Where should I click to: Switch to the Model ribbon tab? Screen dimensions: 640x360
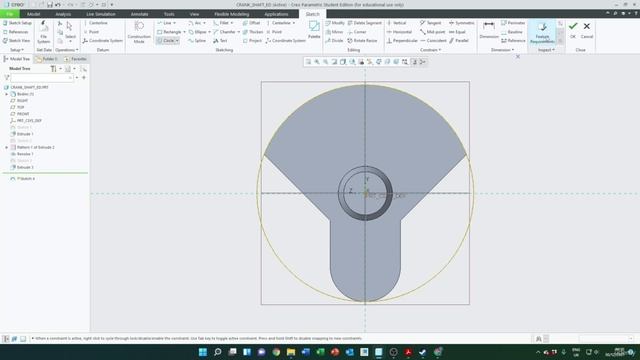33,14
